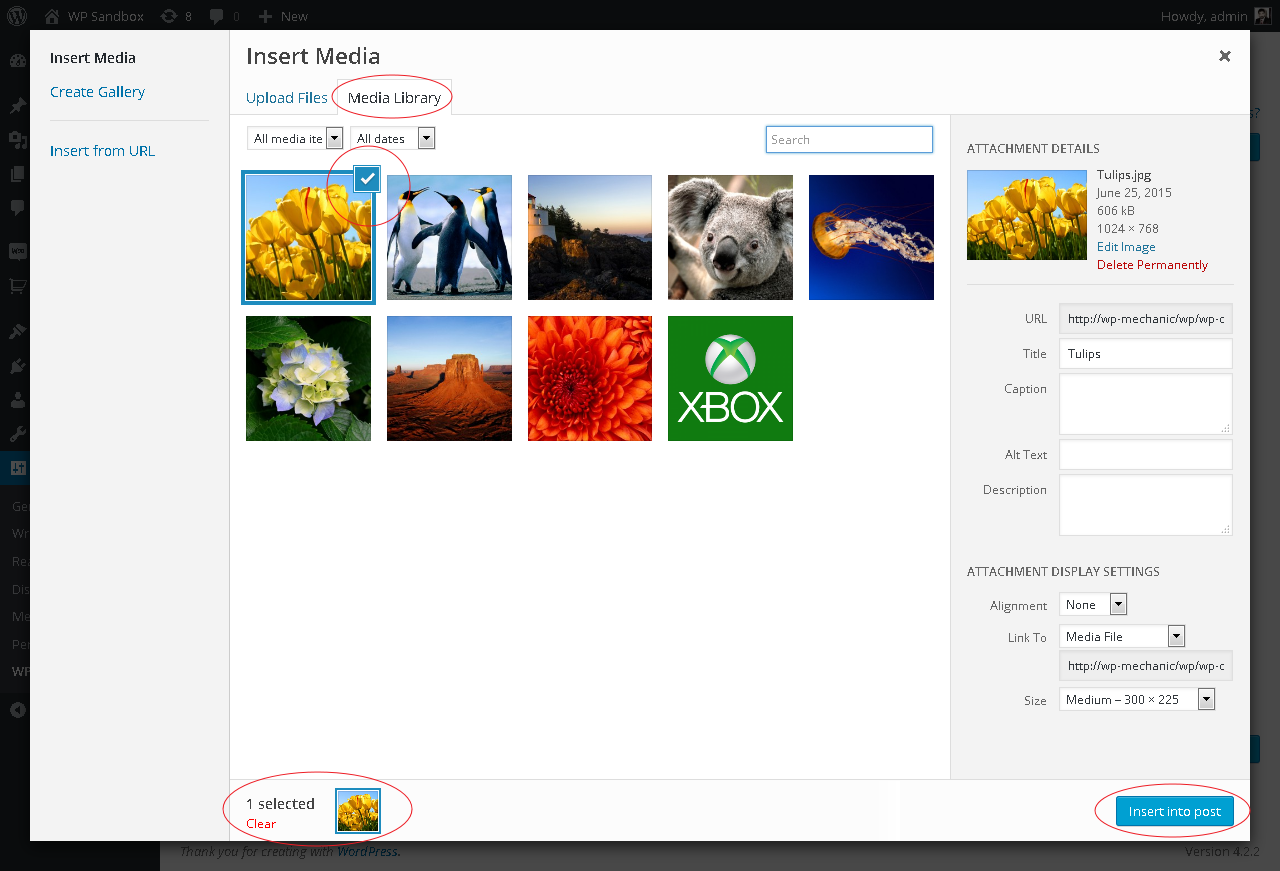Select the yellow tulips thumbnail

click(x=308, y=238)
